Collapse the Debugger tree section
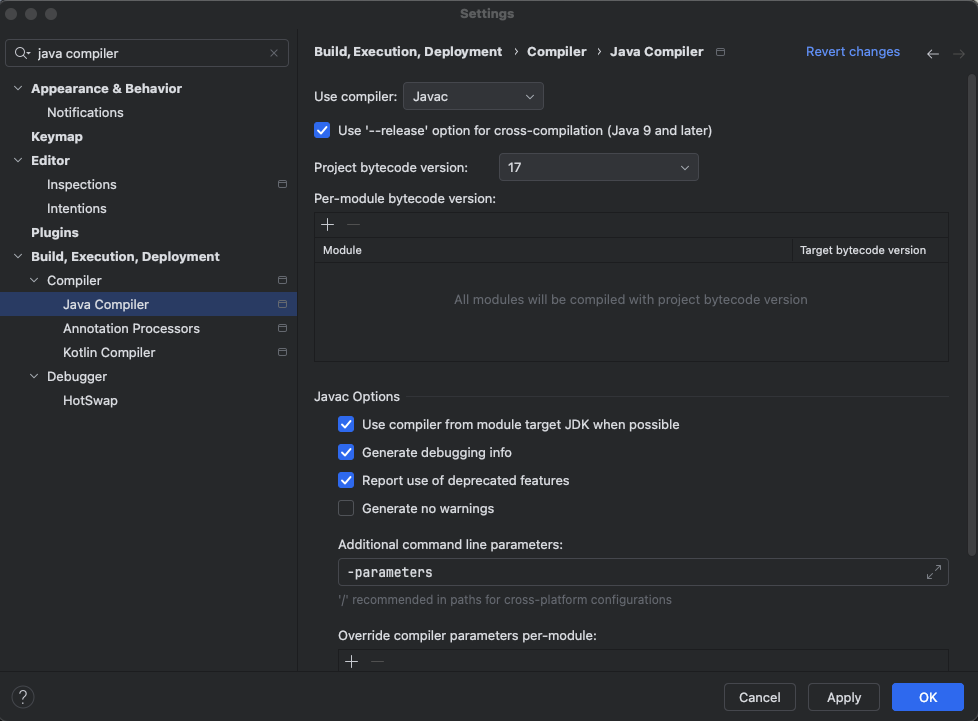Viewport: 978px width, 721px height. click(35, 377)
